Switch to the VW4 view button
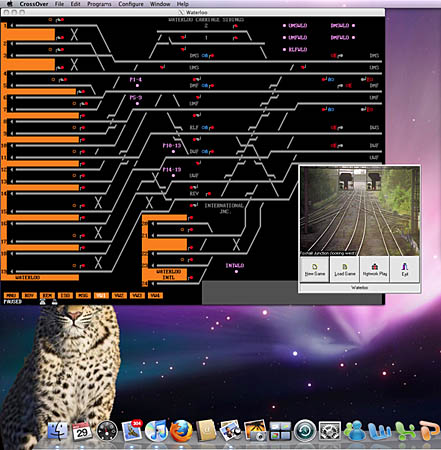 [155, 295]
